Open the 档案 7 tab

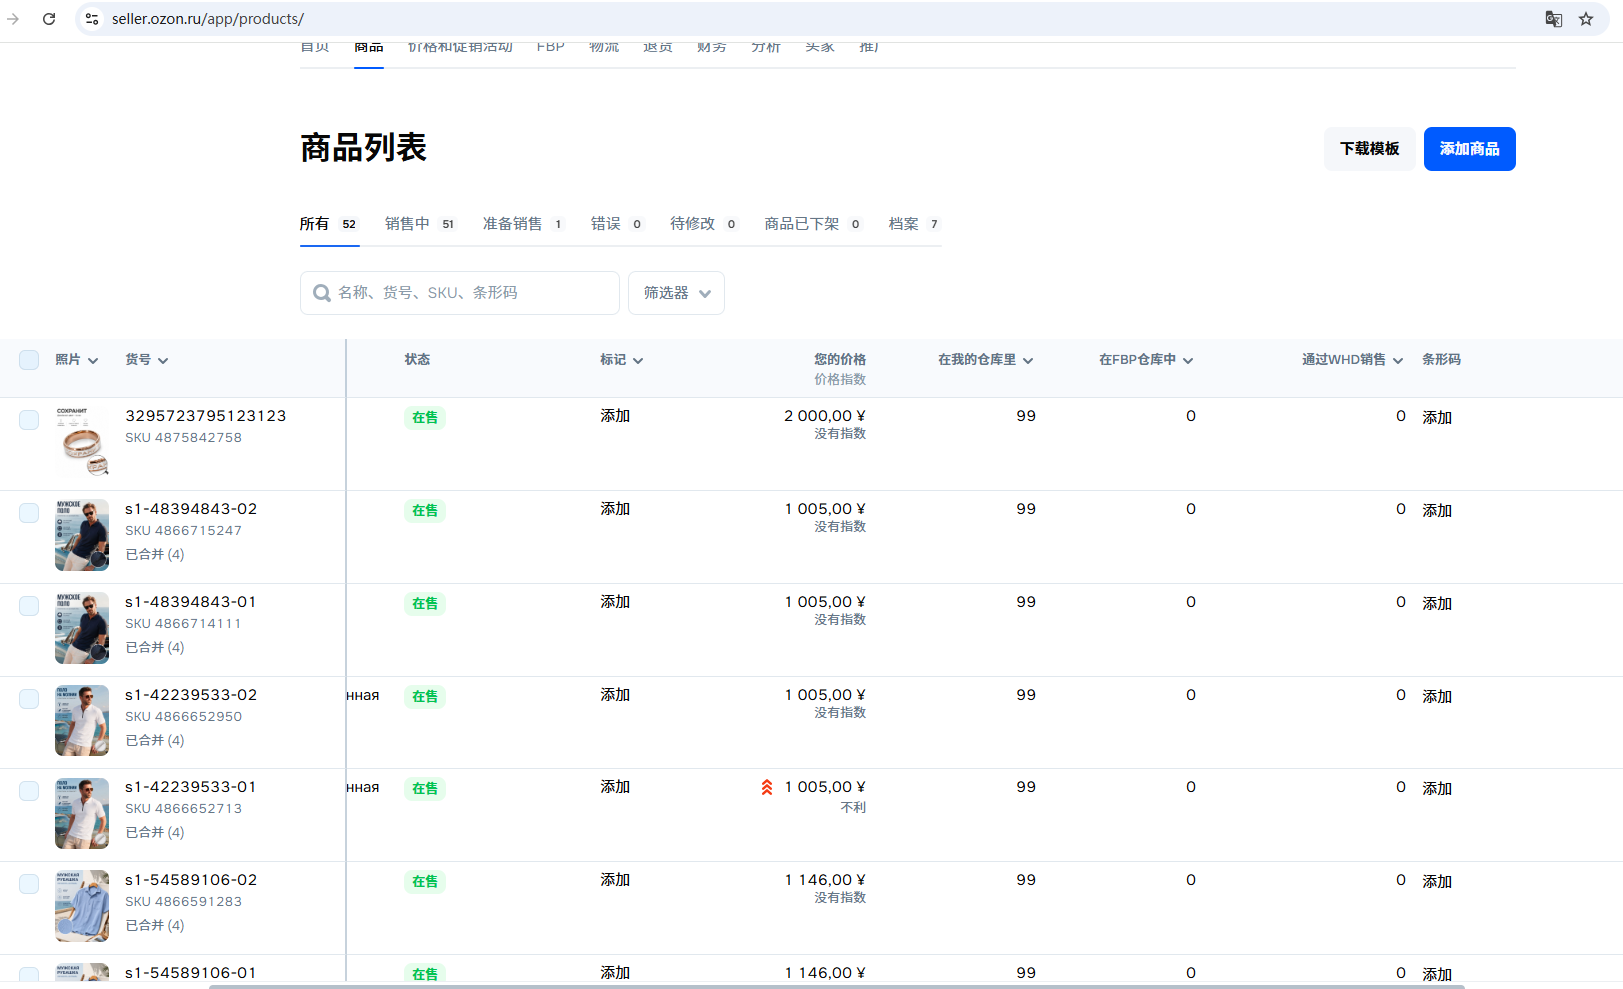click(914, 224)
